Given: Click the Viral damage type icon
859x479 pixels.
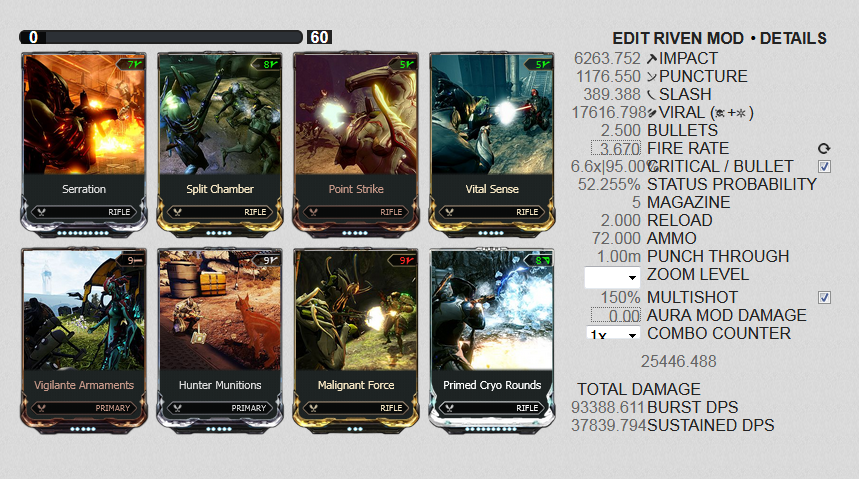Looking at the screenshot, I should pyautogui.click(x=652, y=113).
